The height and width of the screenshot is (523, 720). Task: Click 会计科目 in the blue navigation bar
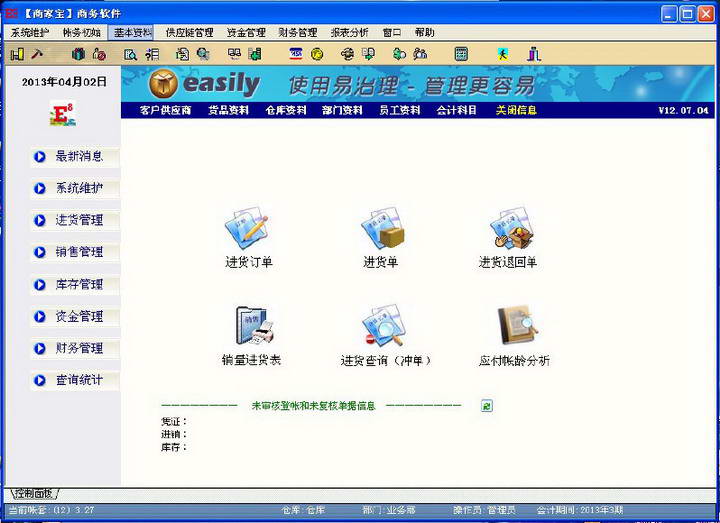456,110
